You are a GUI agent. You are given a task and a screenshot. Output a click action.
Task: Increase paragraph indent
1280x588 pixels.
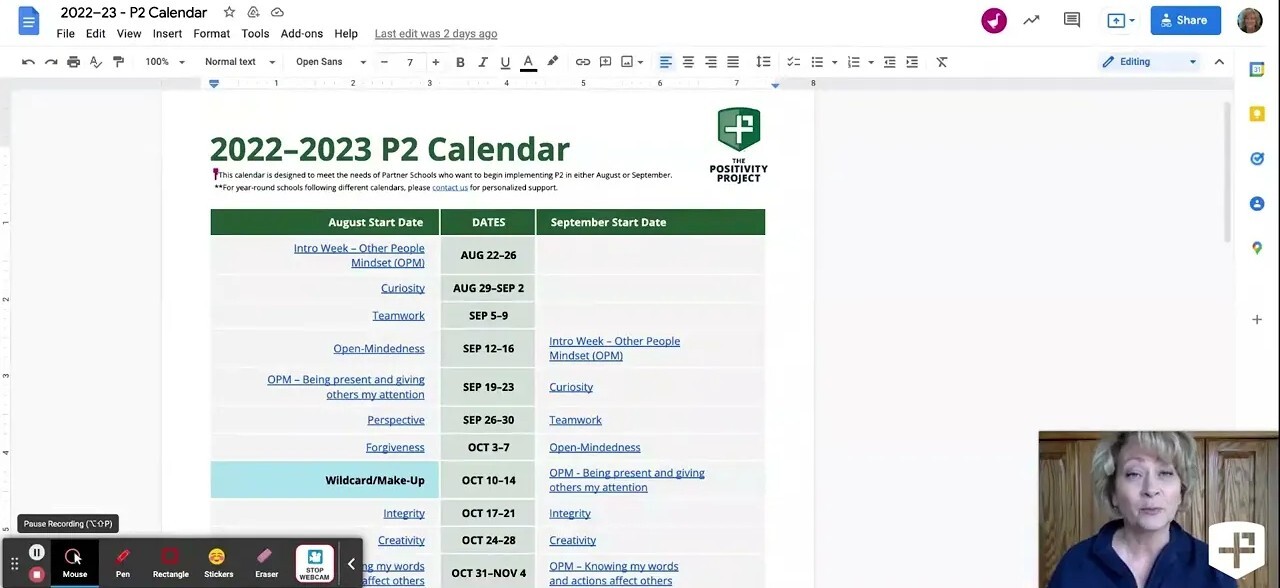click(912, 62)
